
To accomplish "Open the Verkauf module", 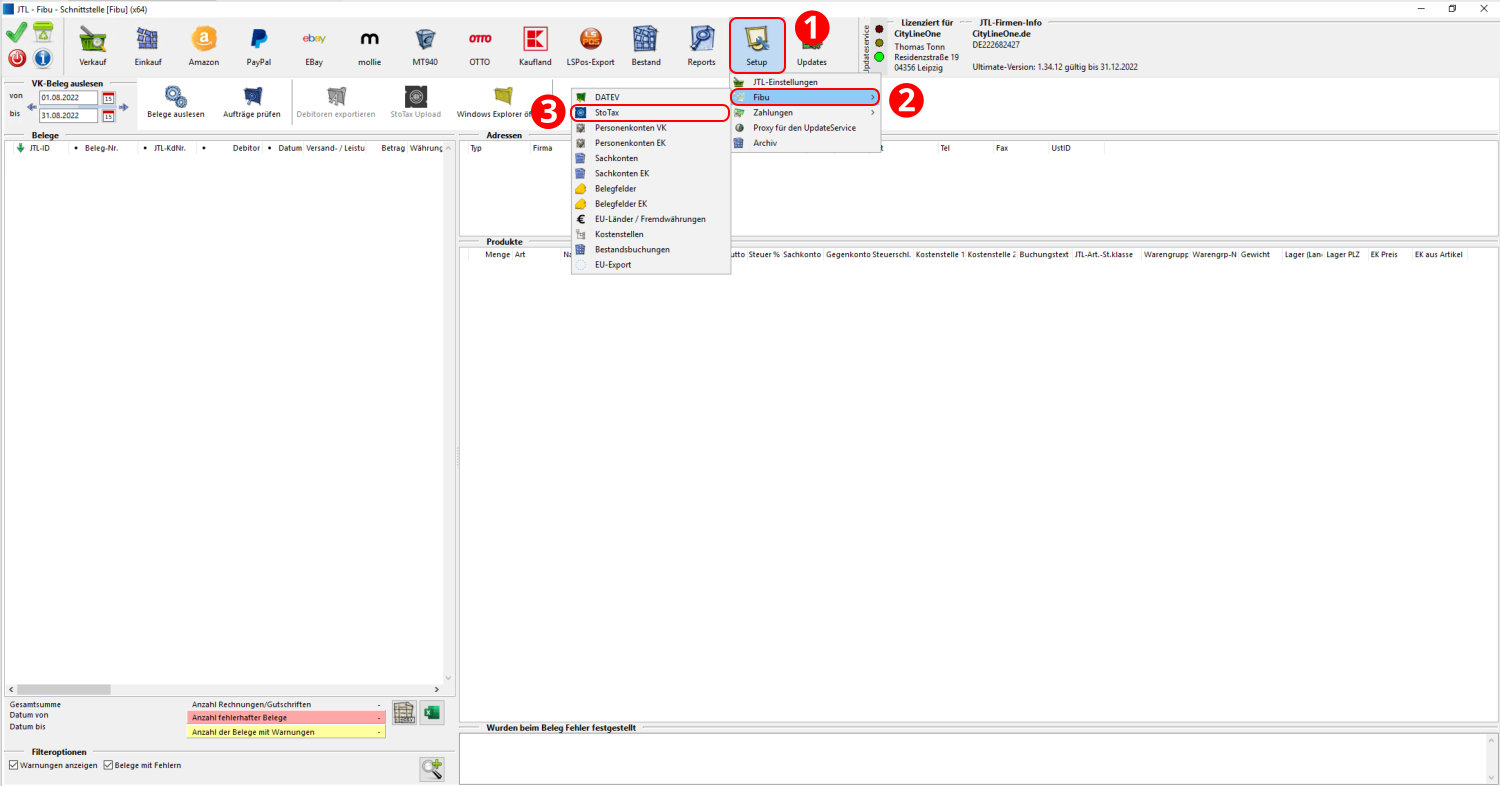I will pyautogui.click(x=93, y=45).
